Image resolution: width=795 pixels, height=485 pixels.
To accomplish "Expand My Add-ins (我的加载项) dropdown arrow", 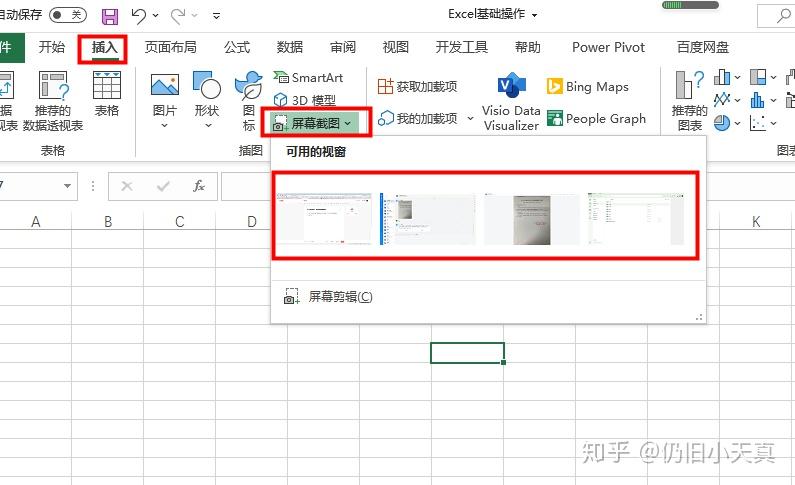I will [471, 118].
